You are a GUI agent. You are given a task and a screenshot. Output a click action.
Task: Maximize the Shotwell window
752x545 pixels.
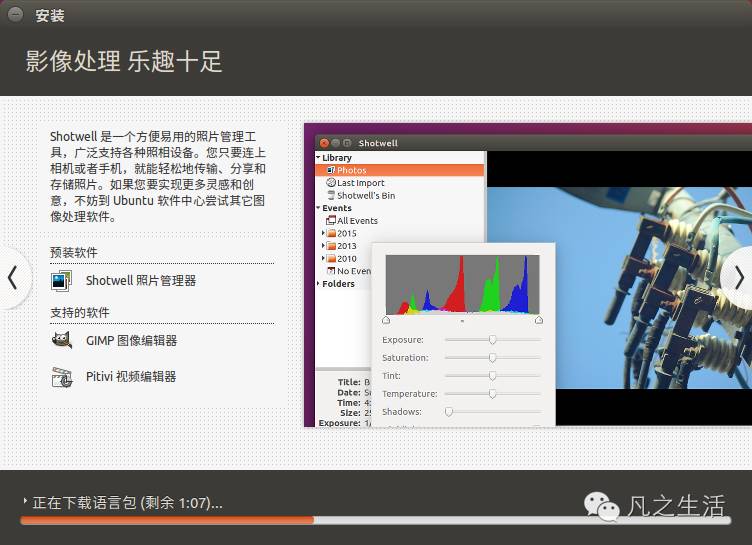click(347, 143)
